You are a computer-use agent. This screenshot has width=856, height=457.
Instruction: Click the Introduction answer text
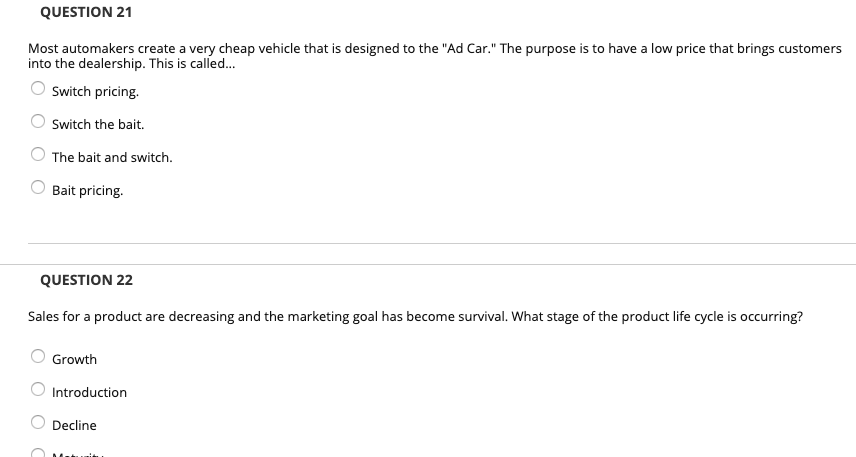pos(90,392)
